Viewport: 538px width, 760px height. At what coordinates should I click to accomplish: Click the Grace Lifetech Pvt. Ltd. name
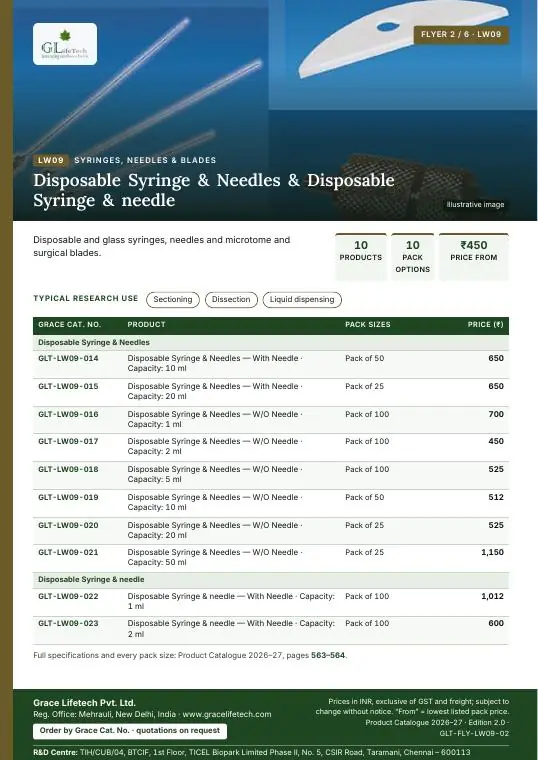pyautogui.click(x=84, y=703)
